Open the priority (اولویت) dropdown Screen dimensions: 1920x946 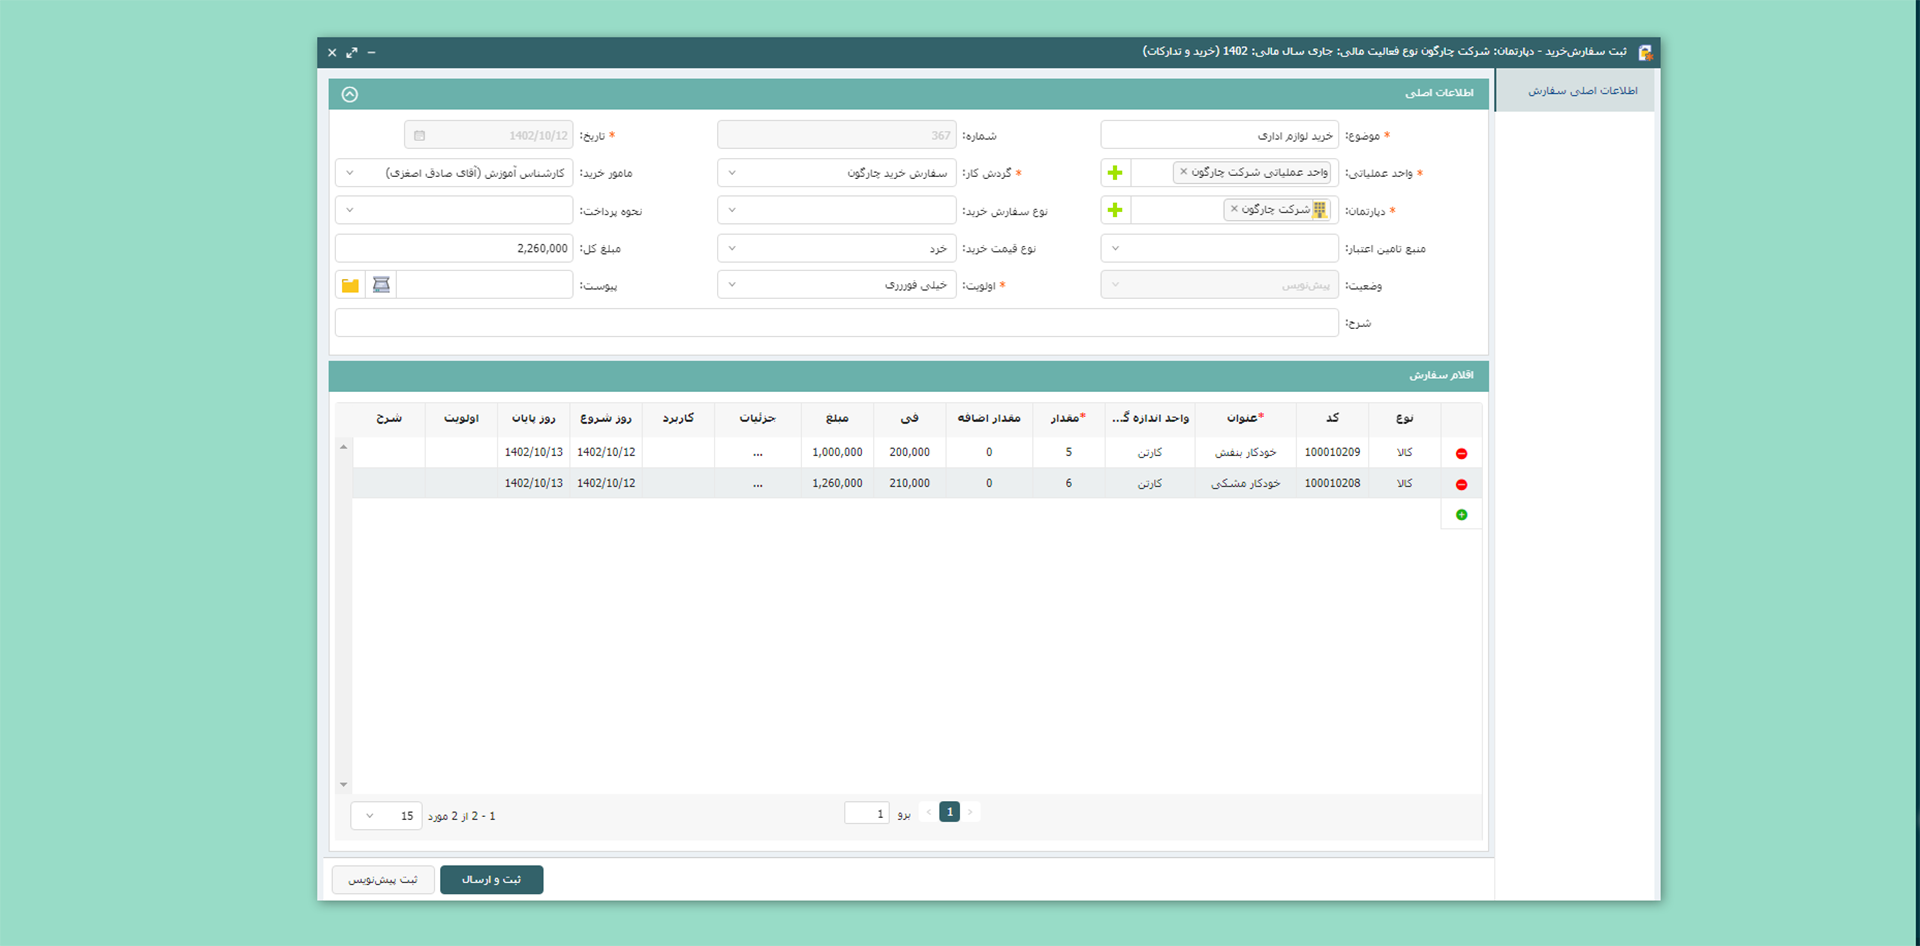point(836,286)
